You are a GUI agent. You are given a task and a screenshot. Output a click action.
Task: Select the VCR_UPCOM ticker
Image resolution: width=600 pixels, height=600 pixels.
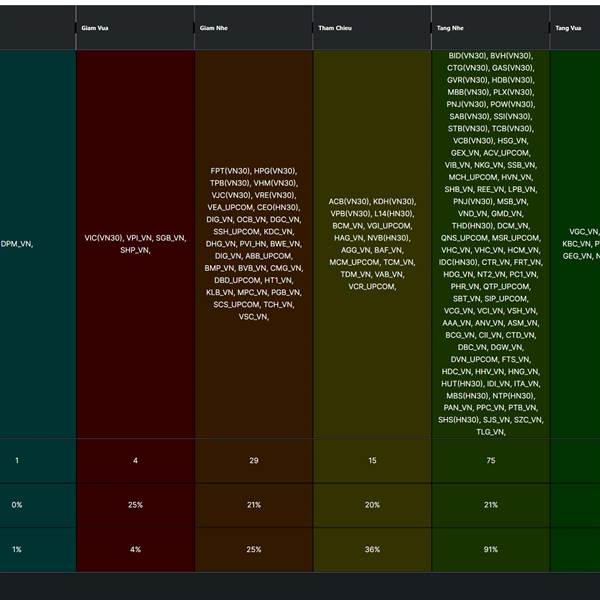pyautogui.click(x=372, y=287)
